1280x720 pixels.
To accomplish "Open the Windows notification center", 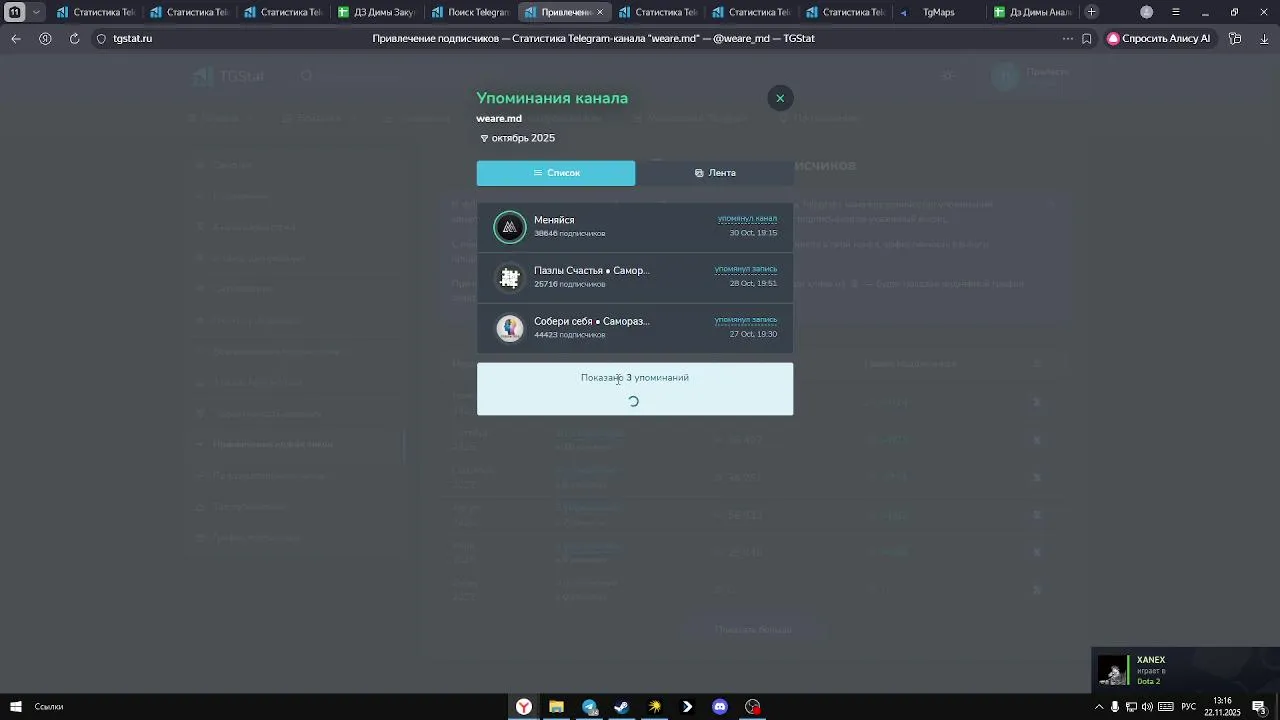I will coord(1260,707).
